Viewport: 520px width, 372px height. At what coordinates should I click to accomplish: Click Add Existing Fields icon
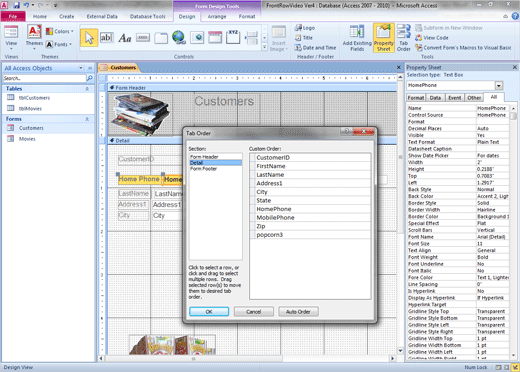click(x=357, y=38)
